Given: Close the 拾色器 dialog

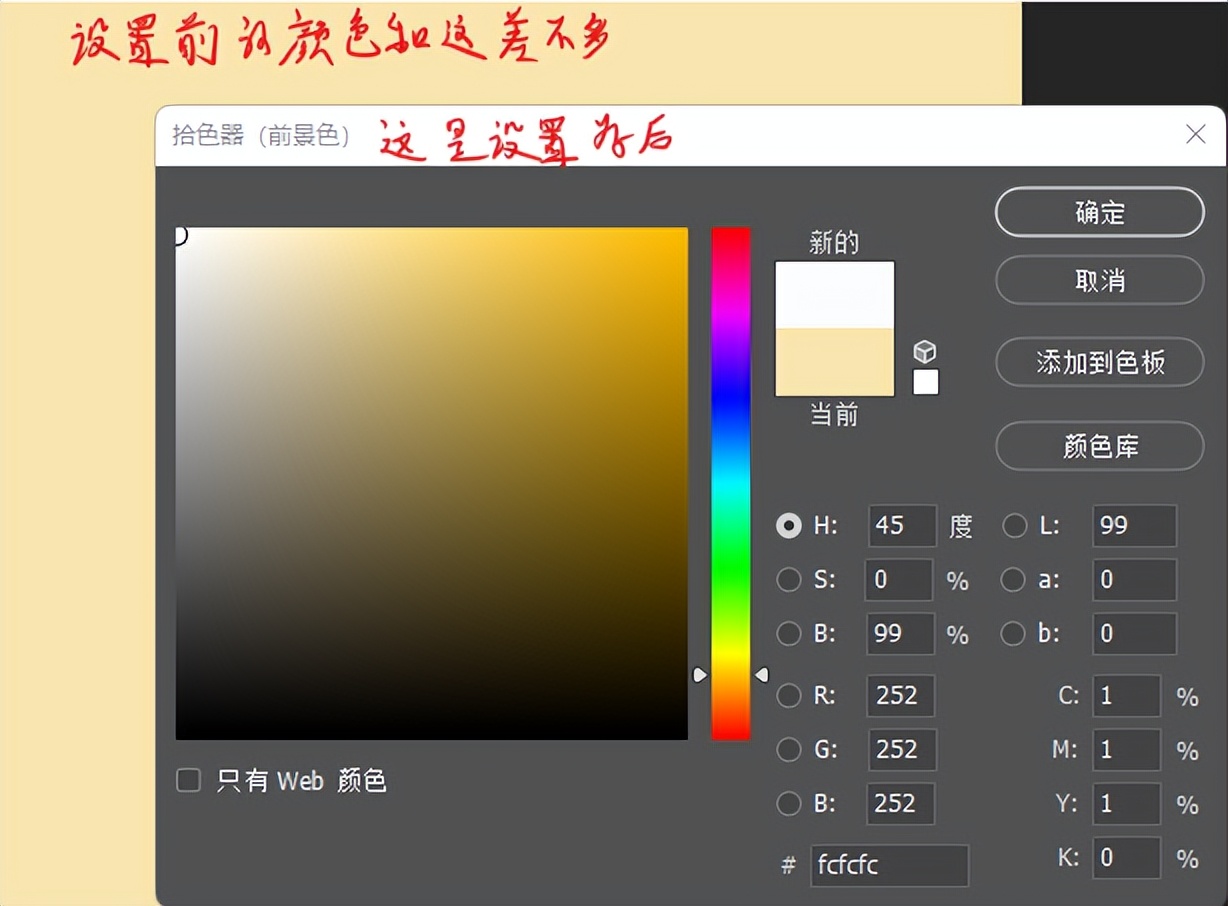Looking at the screenshot, I should click(1196, 134).
